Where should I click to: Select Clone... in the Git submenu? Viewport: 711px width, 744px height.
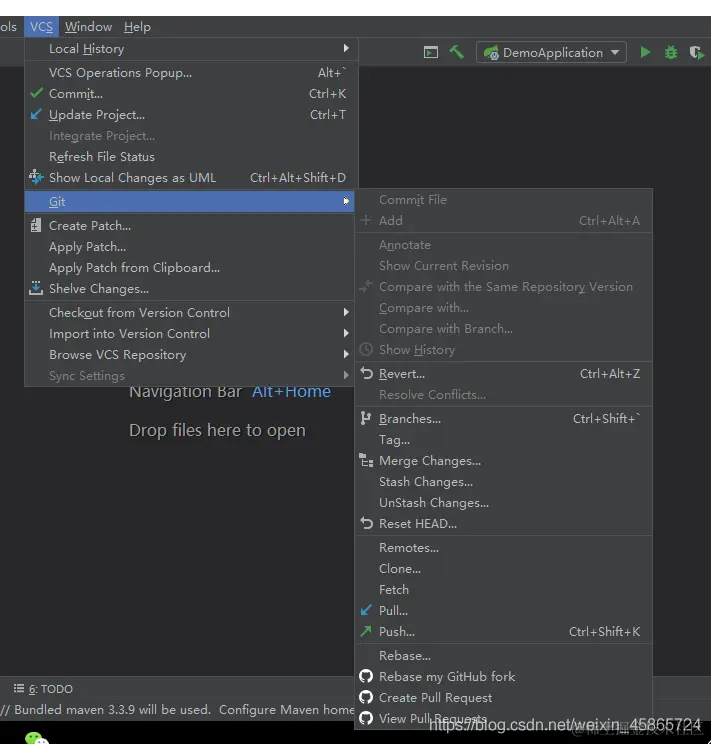click(504, 568)
